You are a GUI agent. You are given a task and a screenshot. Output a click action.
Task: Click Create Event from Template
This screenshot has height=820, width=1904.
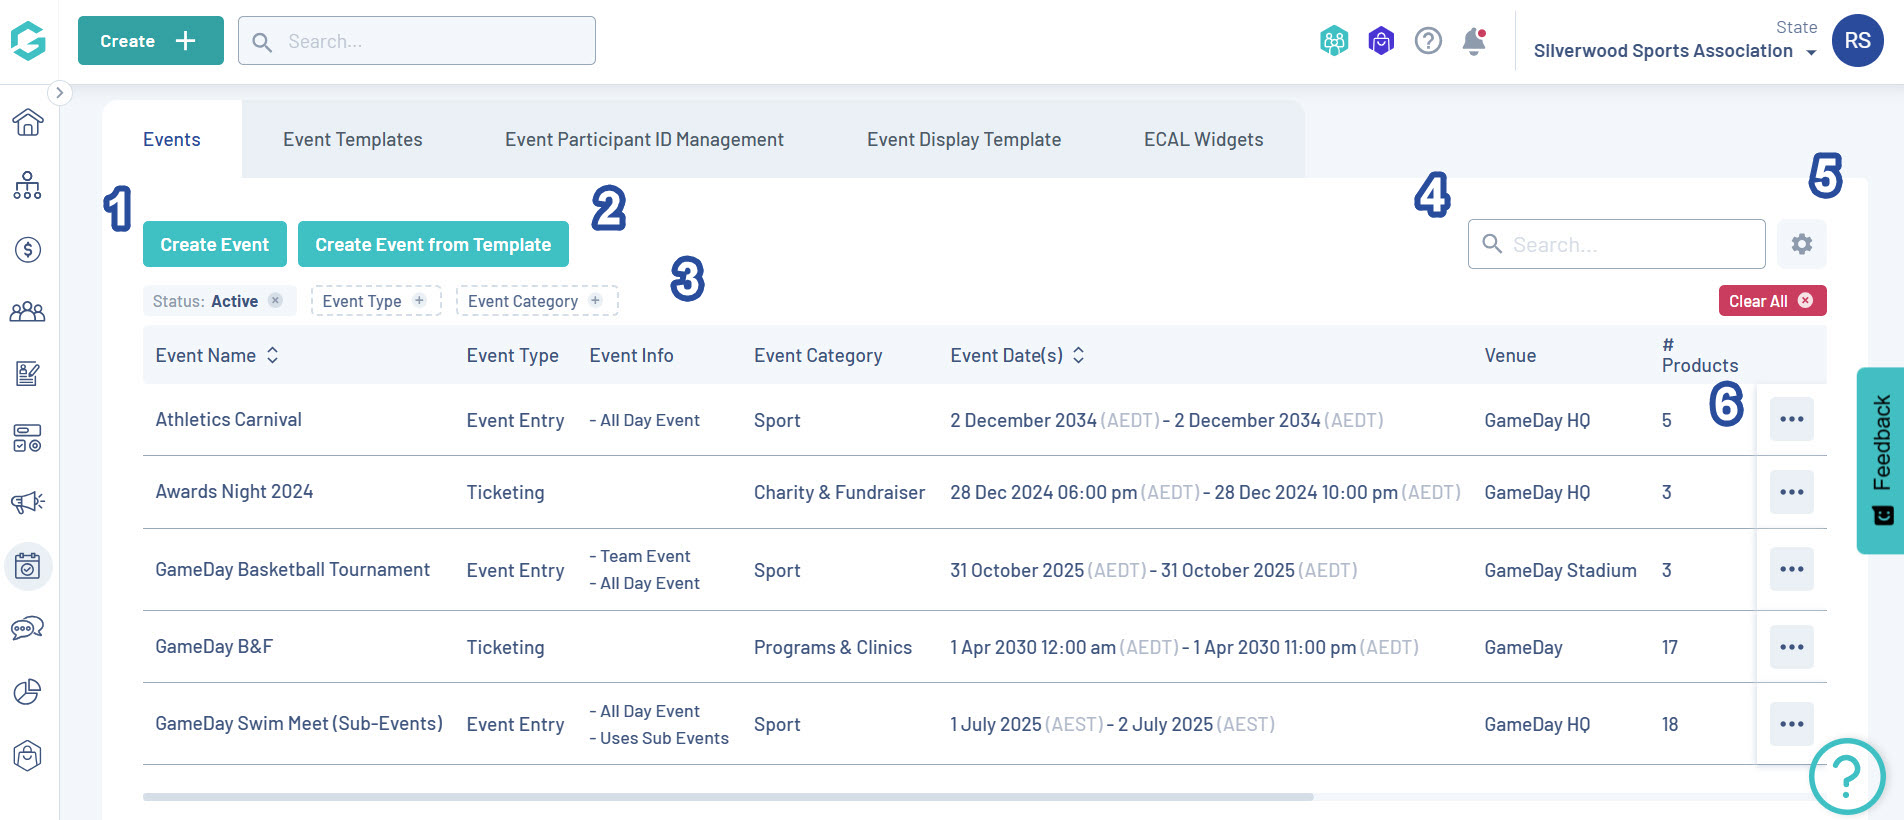[x=433, y=244]
